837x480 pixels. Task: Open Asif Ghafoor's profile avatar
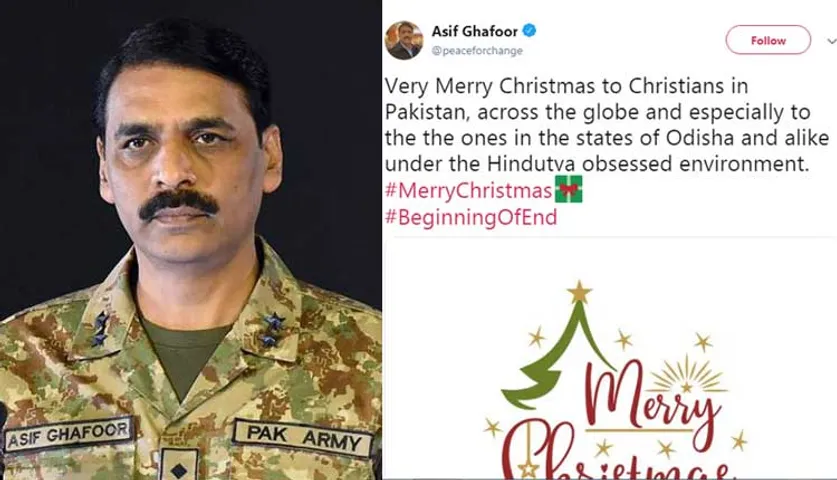click(404, 41)
